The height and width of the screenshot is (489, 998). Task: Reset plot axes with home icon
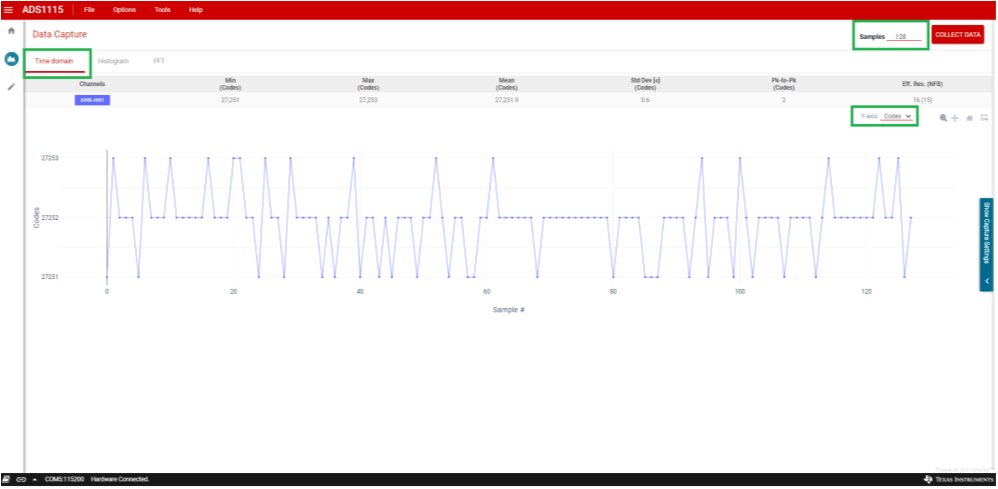970,118
